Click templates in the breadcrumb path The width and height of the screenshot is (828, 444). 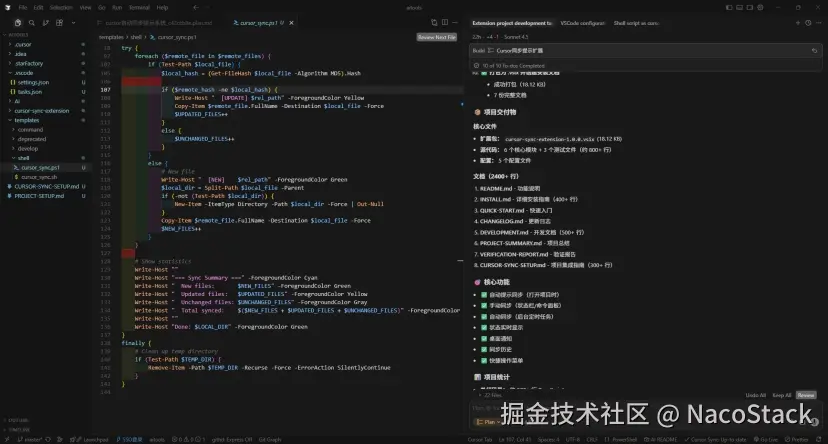point(111,37)
